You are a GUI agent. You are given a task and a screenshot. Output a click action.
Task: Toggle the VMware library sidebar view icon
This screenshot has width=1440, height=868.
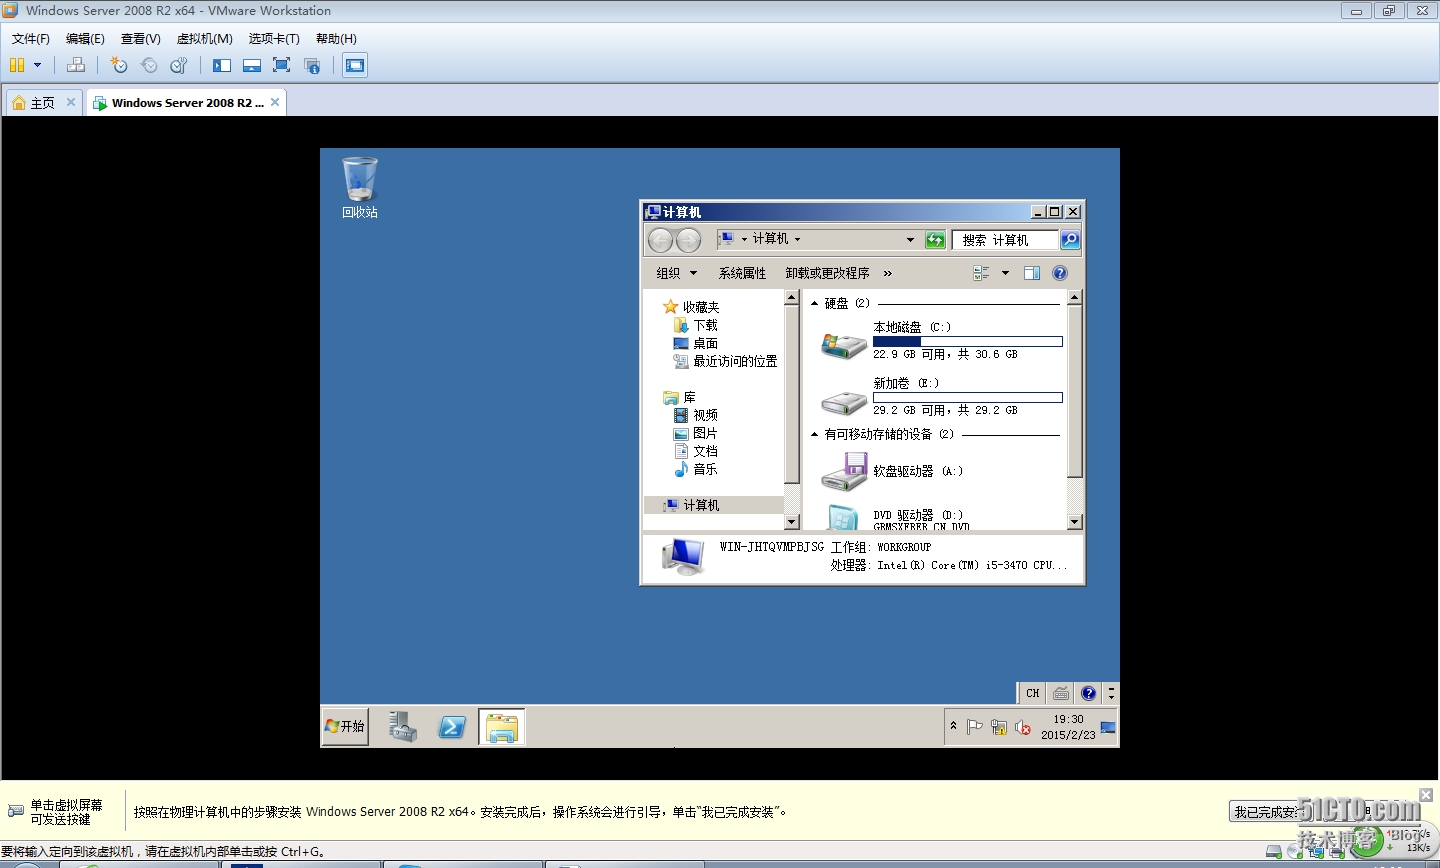point(222,65)
